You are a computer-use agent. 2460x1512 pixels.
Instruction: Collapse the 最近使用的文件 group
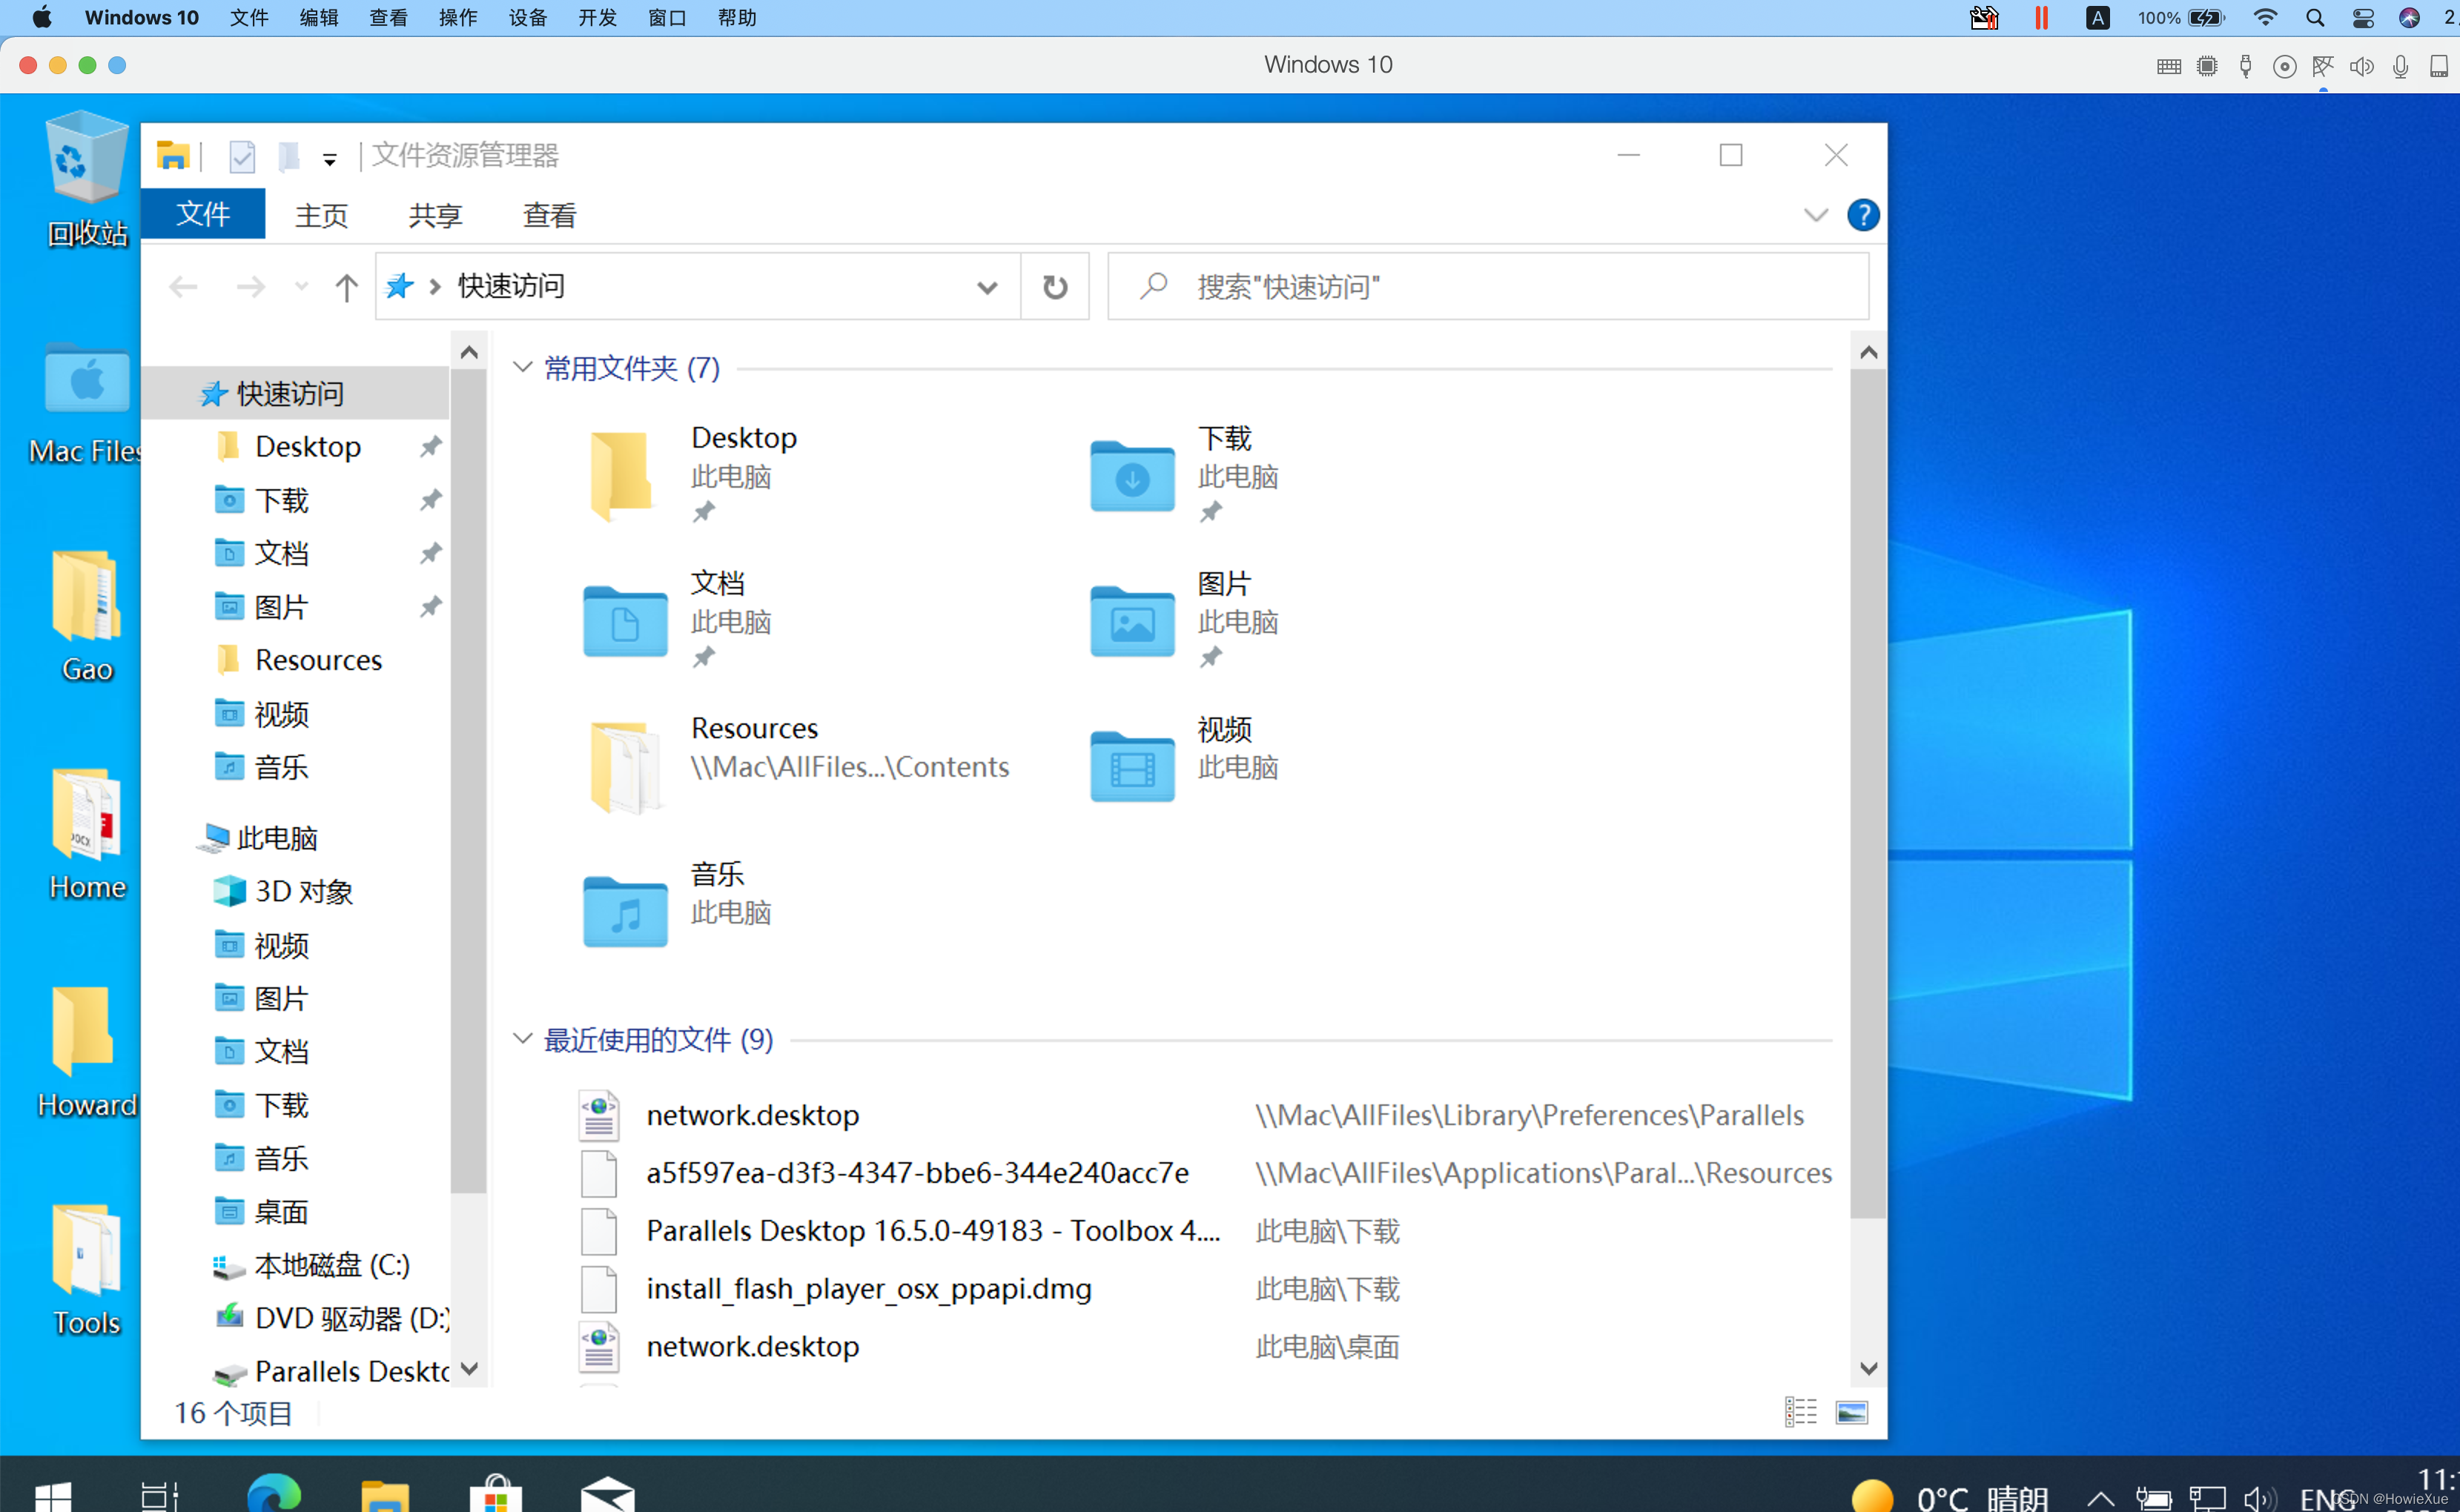click(522, 1038)
